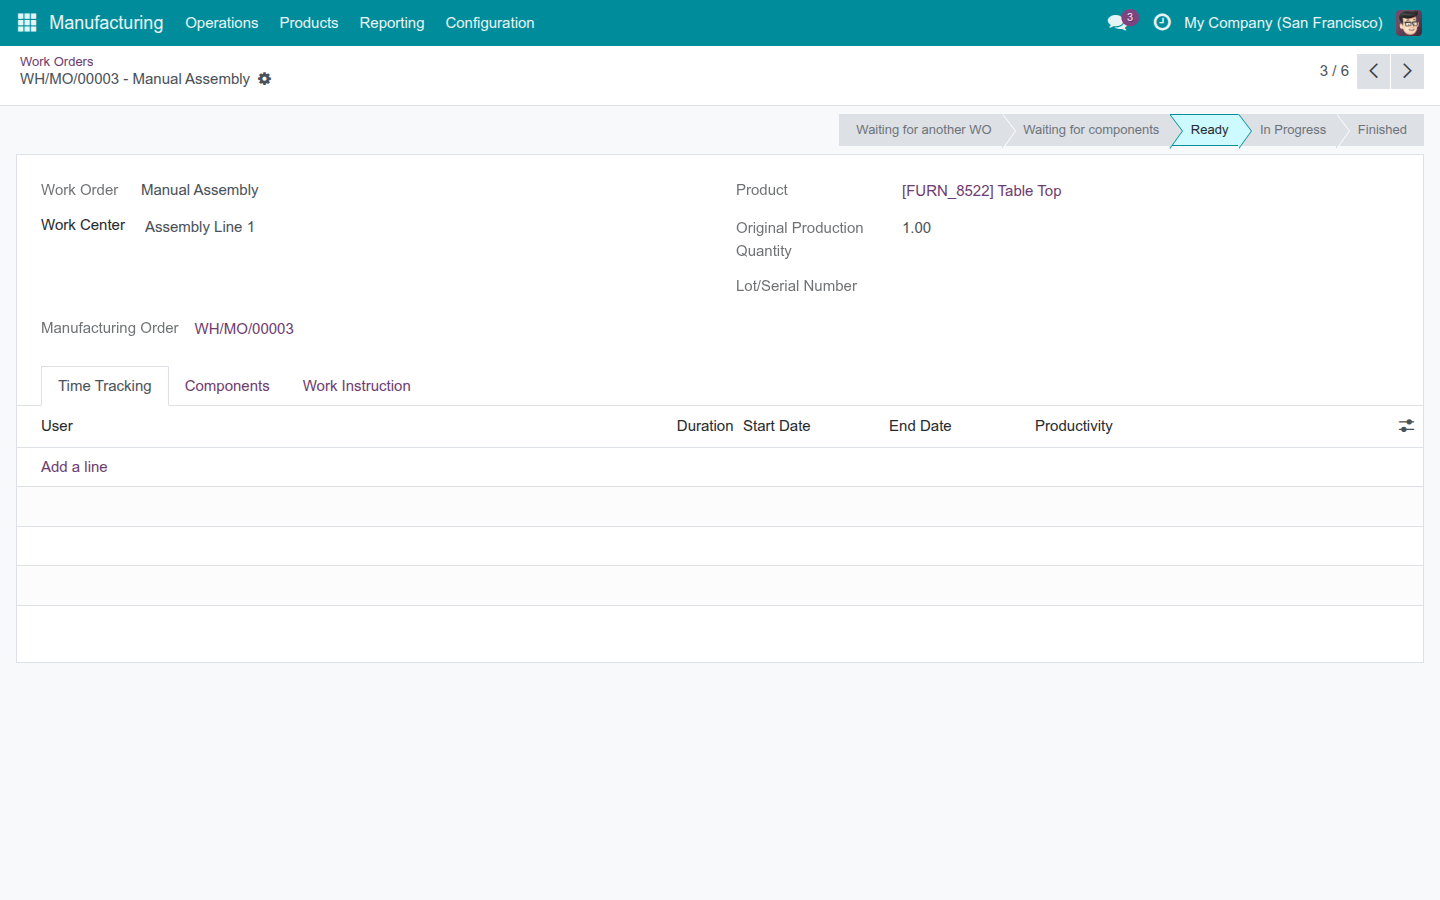Open the Table Top product link

coord(981,191)
